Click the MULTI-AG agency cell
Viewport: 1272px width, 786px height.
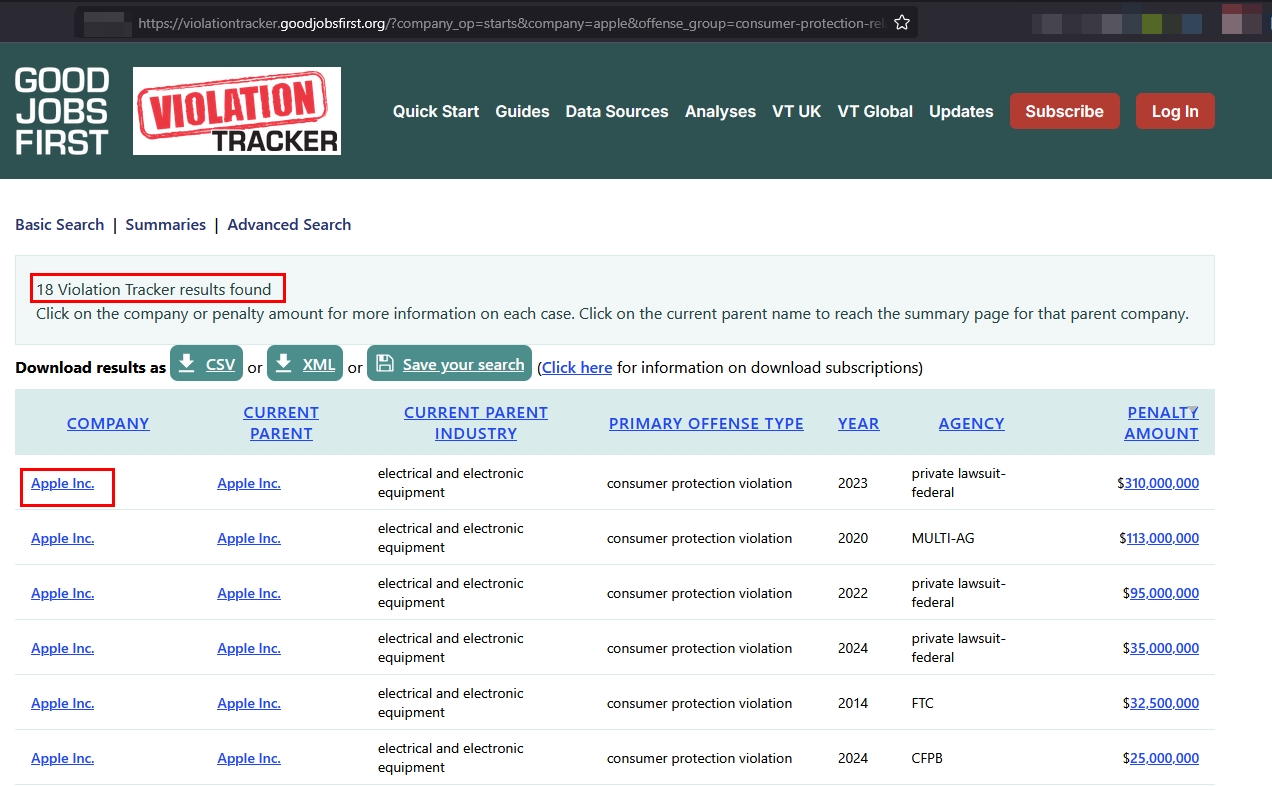(x=943, y=538)
